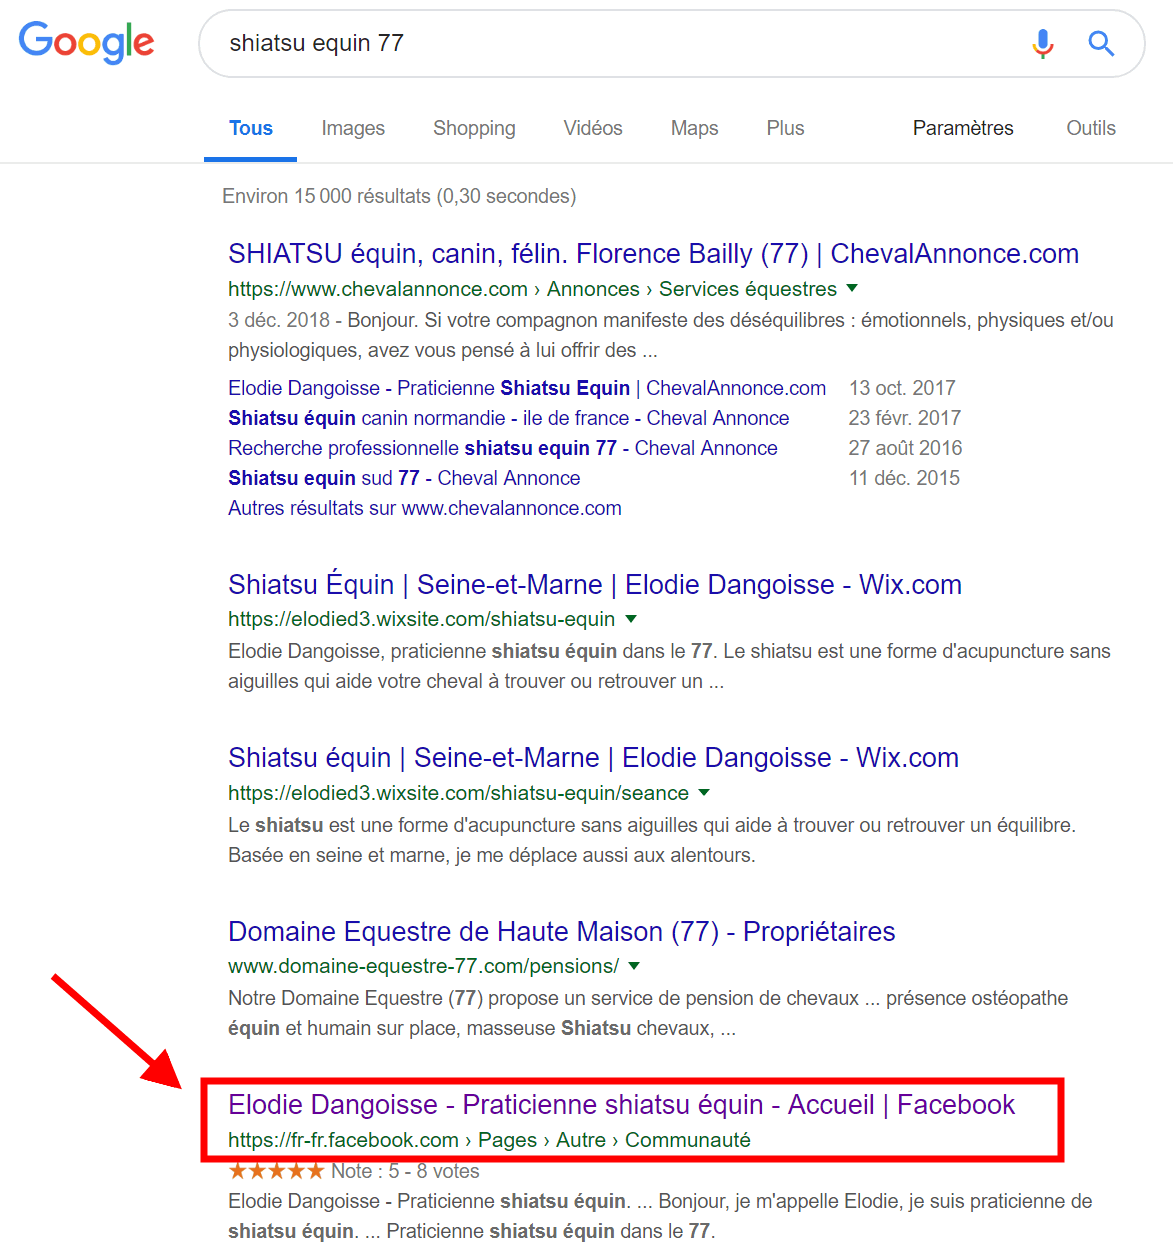Click Autres résultats sur www.chevalannonce.com
The width and height of the screenshot is (1173, 1251).
[425, 508]
